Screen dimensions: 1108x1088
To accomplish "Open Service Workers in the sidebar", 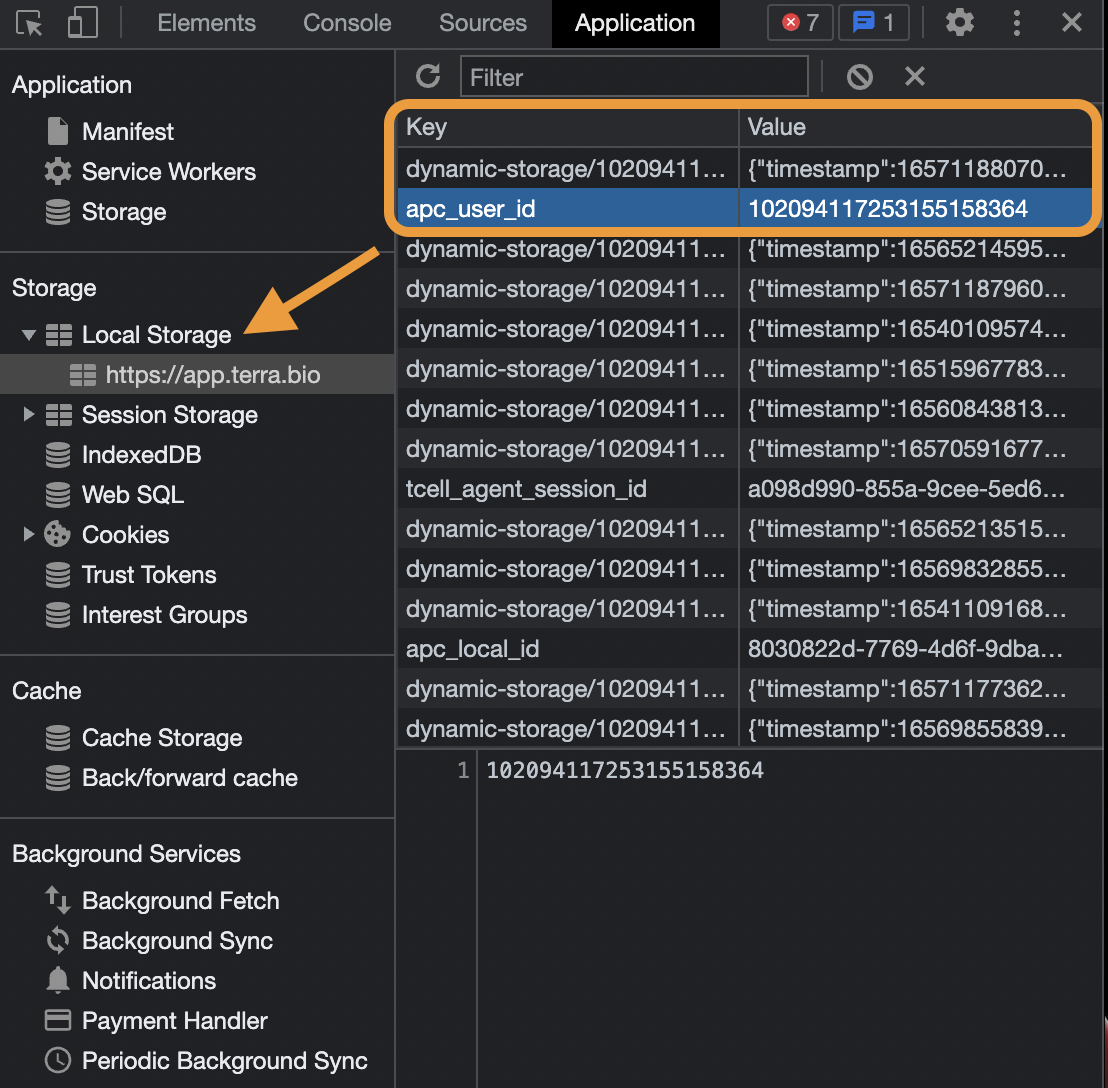I will point(168,172).
